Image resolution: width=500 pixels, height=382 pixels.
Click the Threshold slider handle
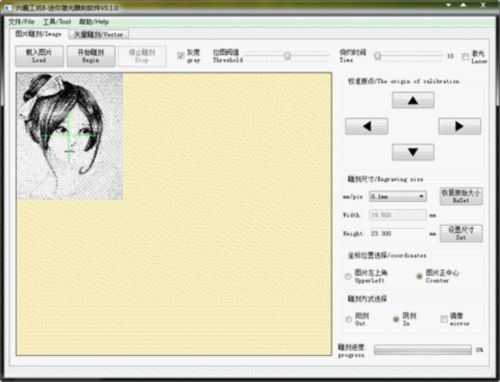coord(287,56)
